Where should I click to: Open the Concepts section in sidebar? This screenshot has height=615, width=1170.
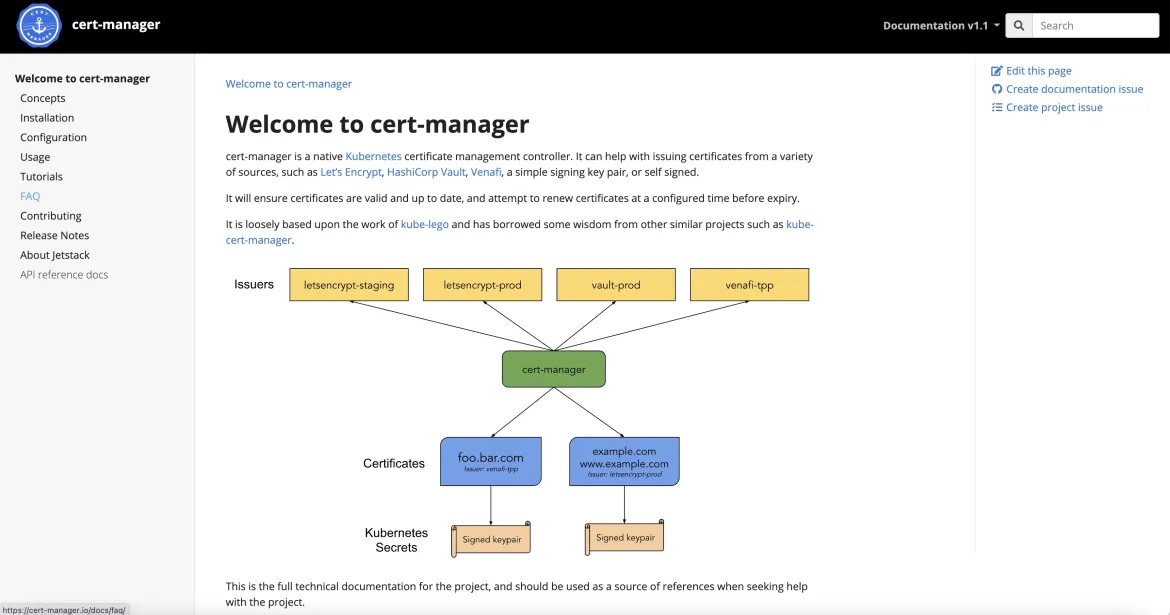(43, 98)
